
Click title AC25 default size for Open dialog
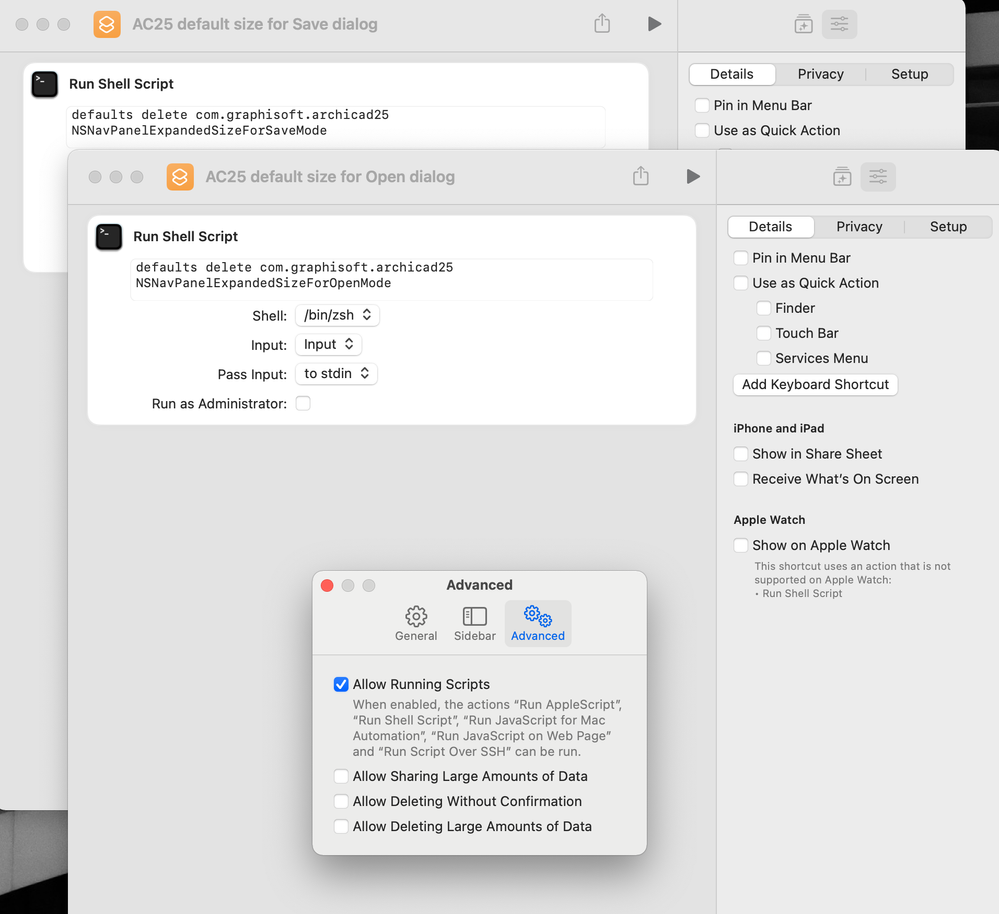pos(330,176)
